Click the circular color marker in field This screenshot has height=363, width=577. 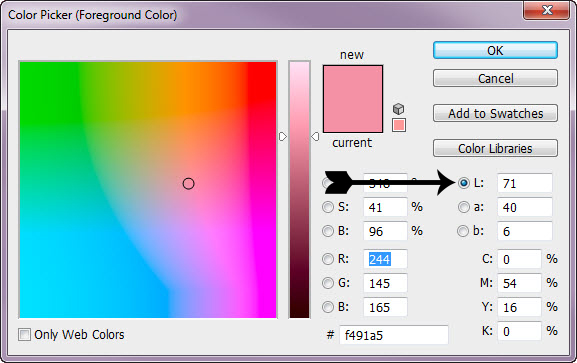point(188,184)
